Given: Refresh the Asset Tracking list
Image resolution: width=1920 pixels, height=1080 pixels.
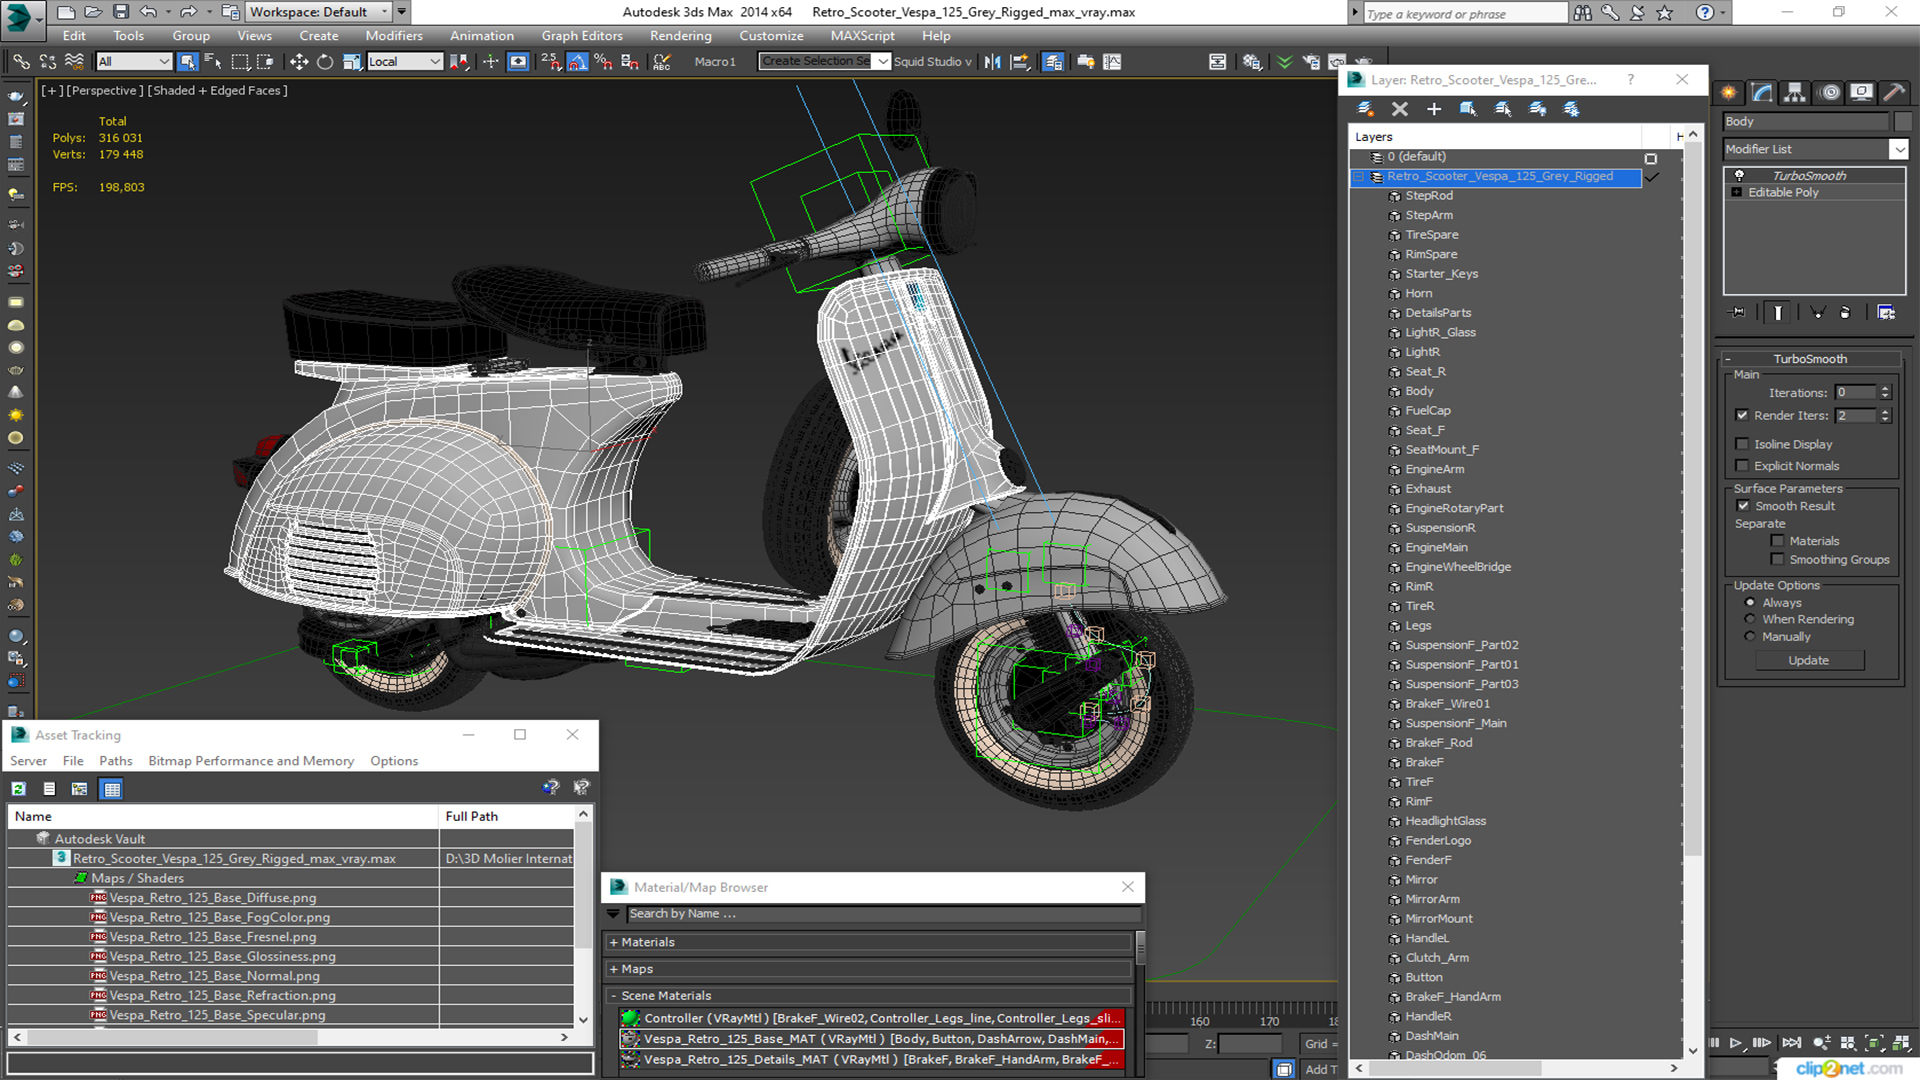Looking at the screenshot, I should click(x=19, y=789).
